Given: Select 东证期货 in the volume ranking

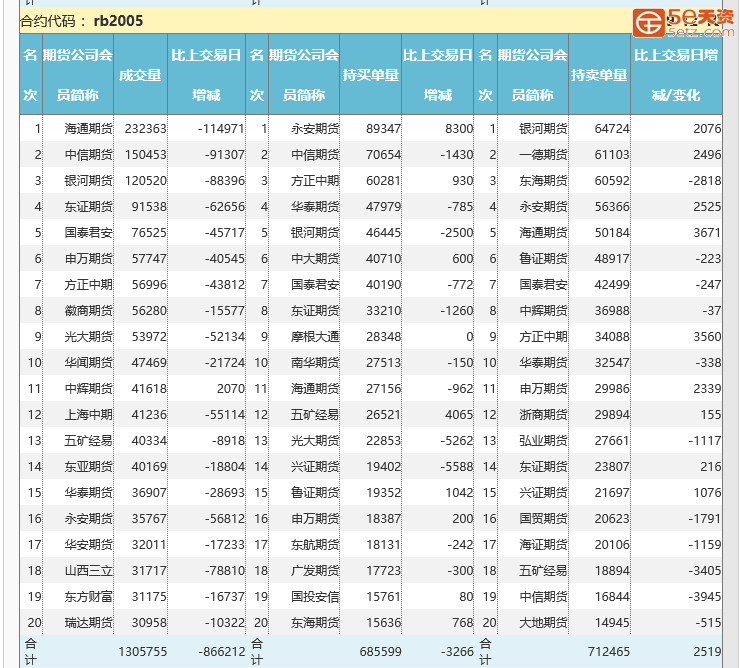Looking at the screenshot, I should [x=88, y=206].
